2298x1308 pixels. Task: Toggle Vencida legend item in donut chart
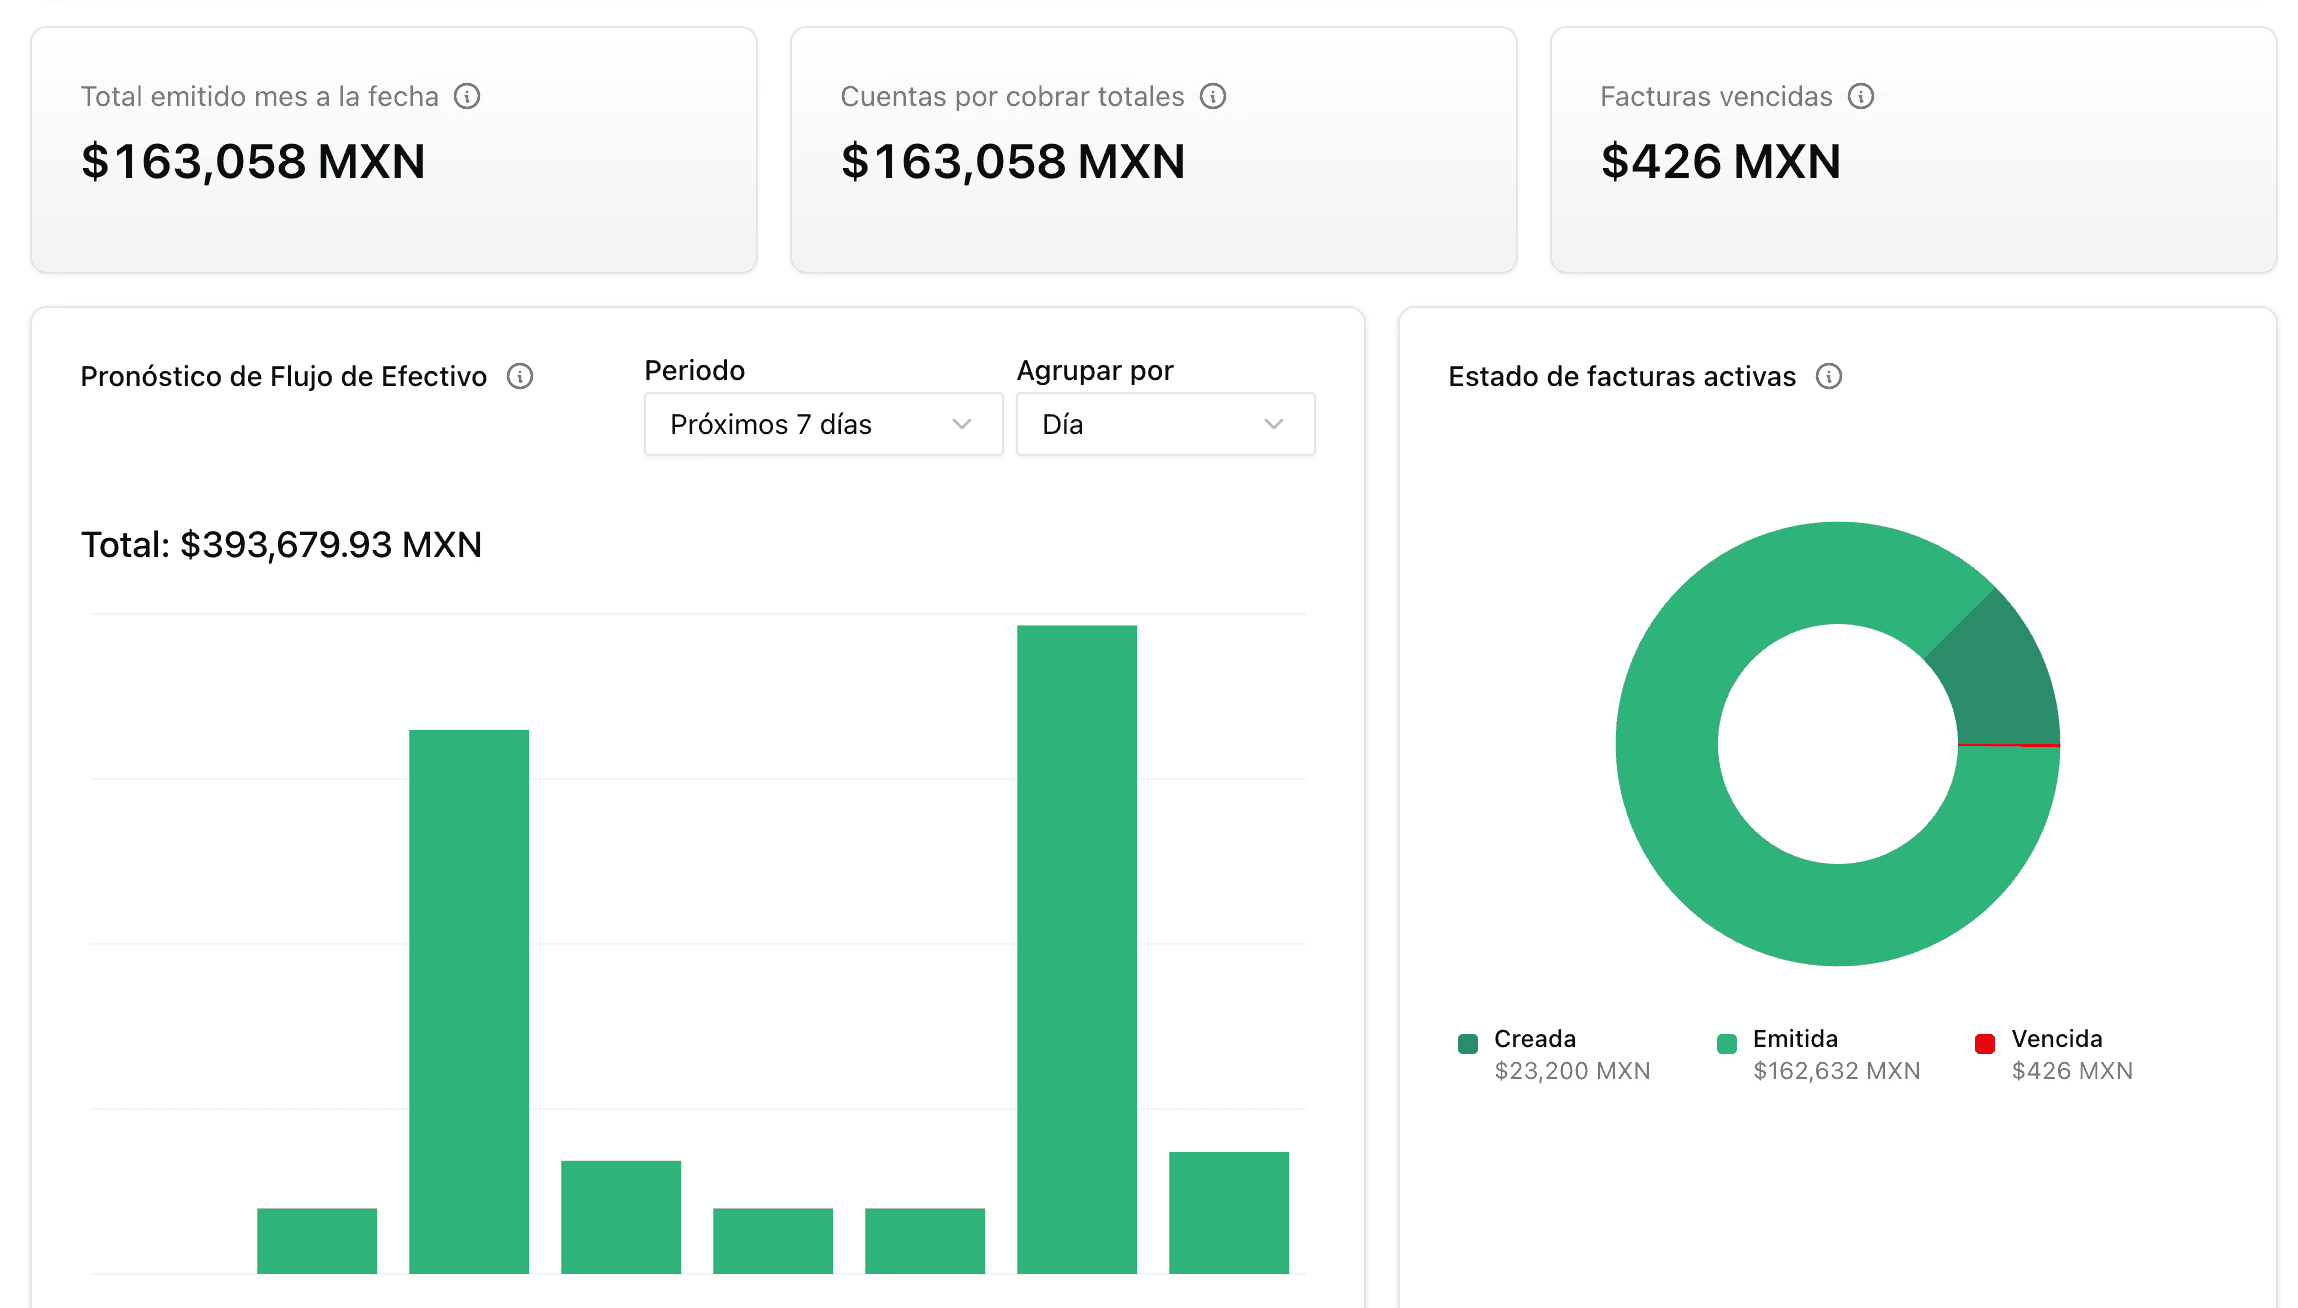(2056, 1039)
